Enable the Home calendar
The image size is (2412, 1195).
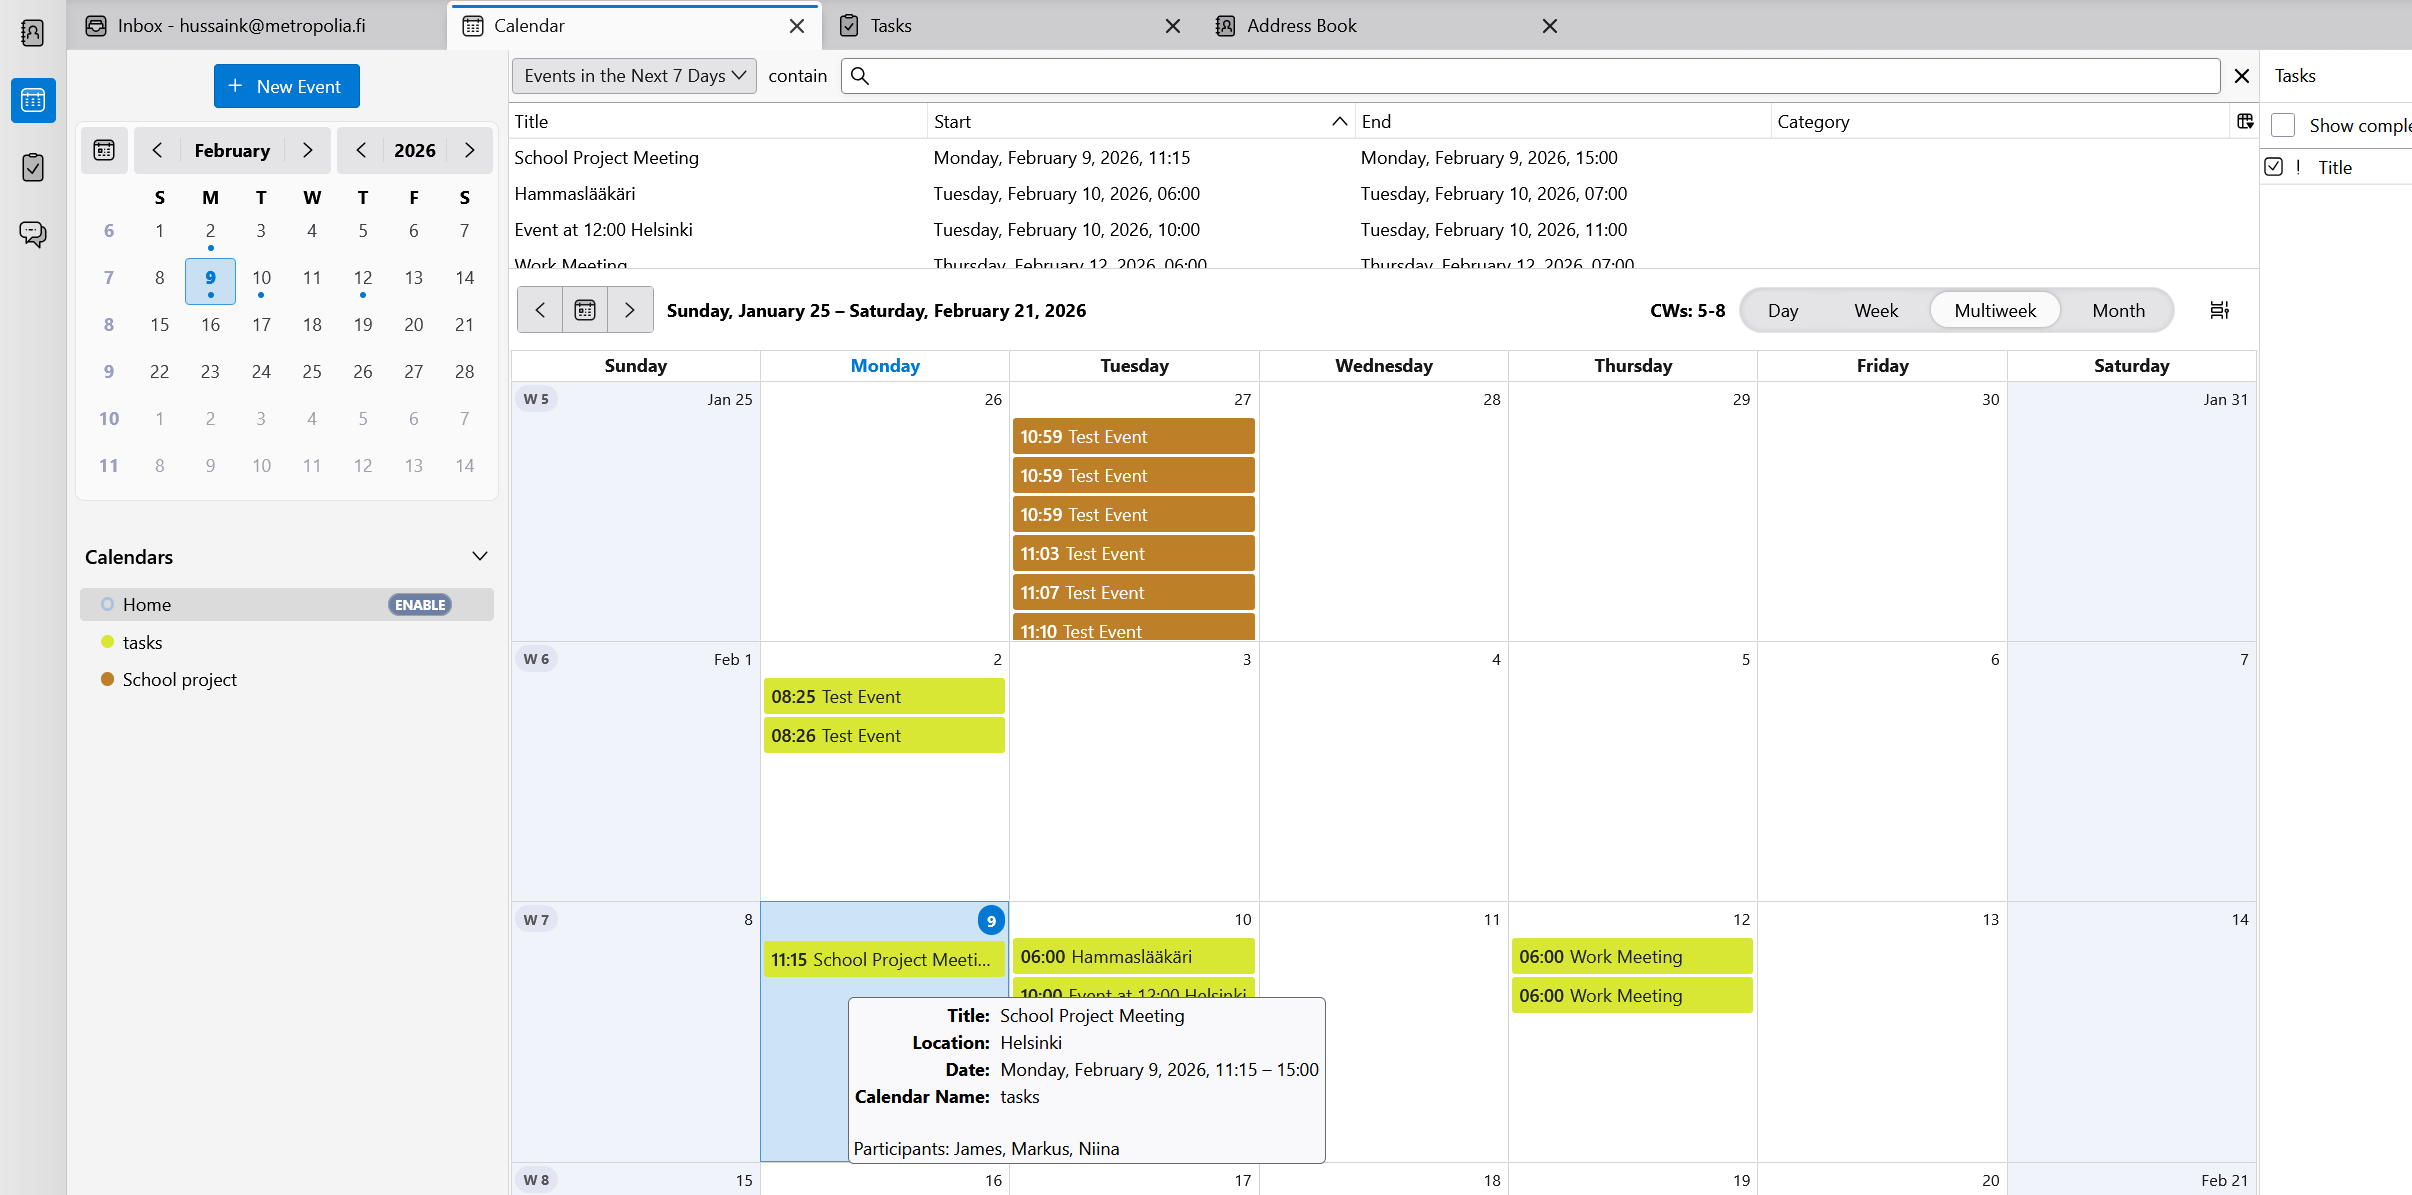418,604
